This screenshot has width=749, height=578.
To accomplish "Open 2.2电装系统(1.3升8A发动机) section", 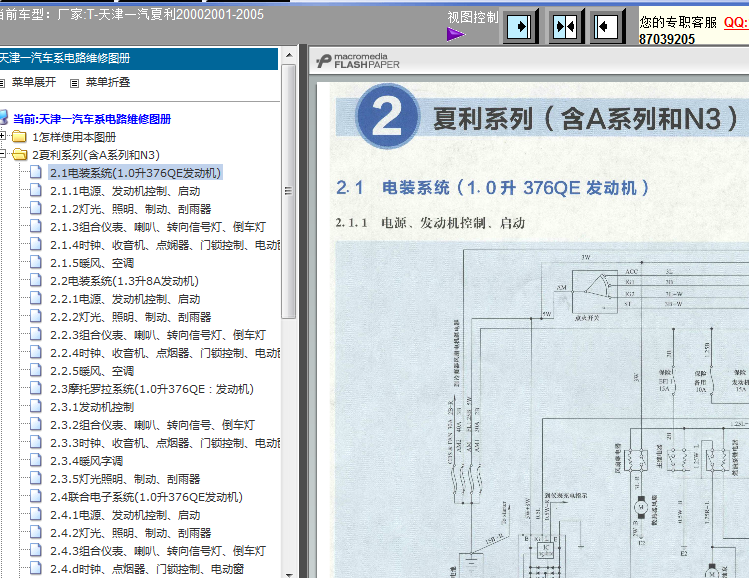I will tap(124, 281).
